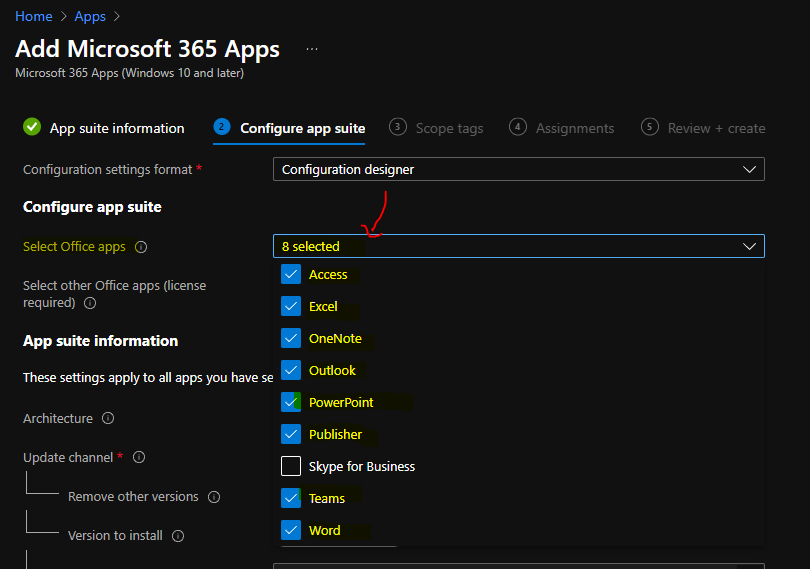Check the Skype for Business checkbox
The width and height of the screenshot is (810, 569).
click(x=291, y=466)
